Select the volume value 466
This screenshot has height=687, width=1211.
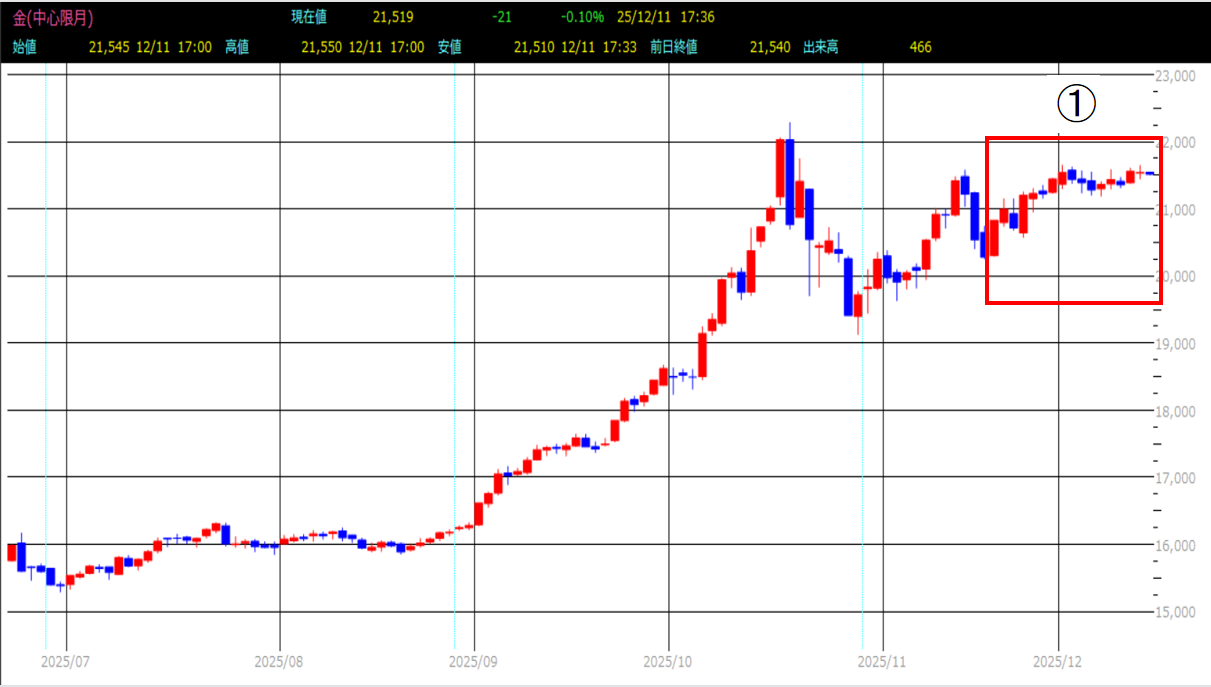coord(920,47)
